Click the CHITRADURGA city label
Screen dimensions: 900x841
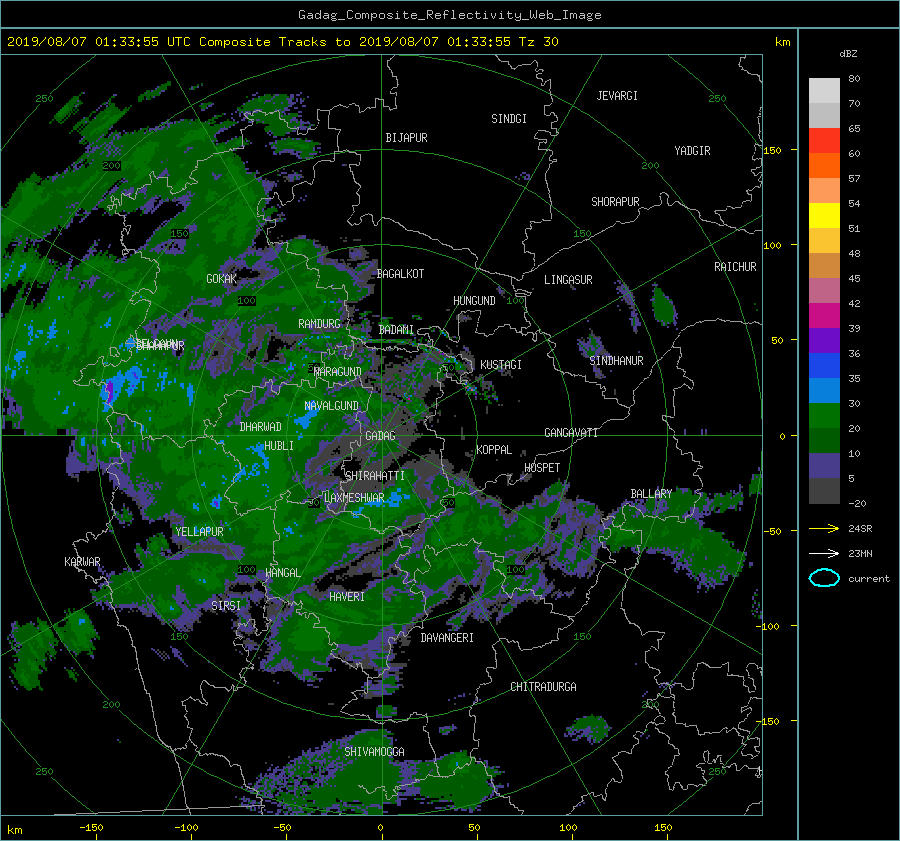pyautogui.click(x=543, y=687)
